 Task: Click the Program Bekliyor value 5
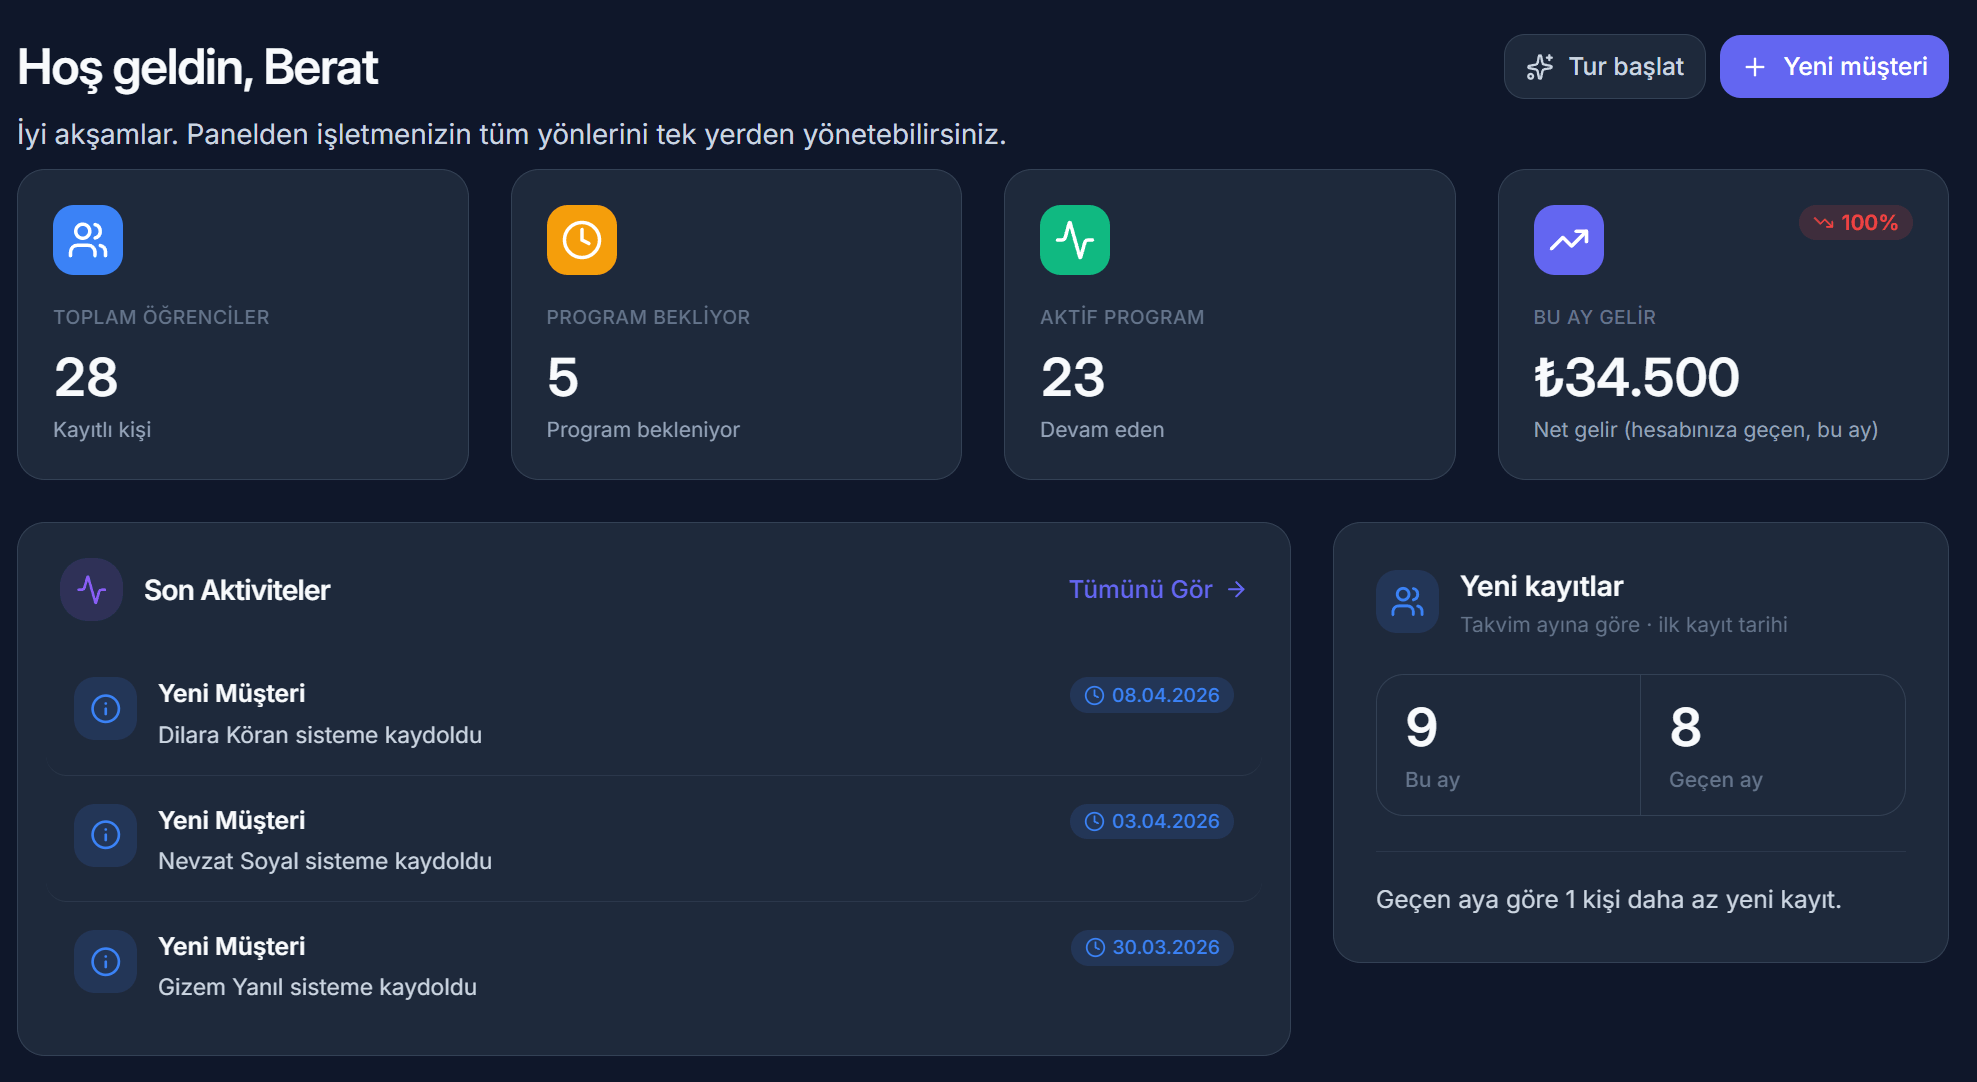click(x=563, y=377)
